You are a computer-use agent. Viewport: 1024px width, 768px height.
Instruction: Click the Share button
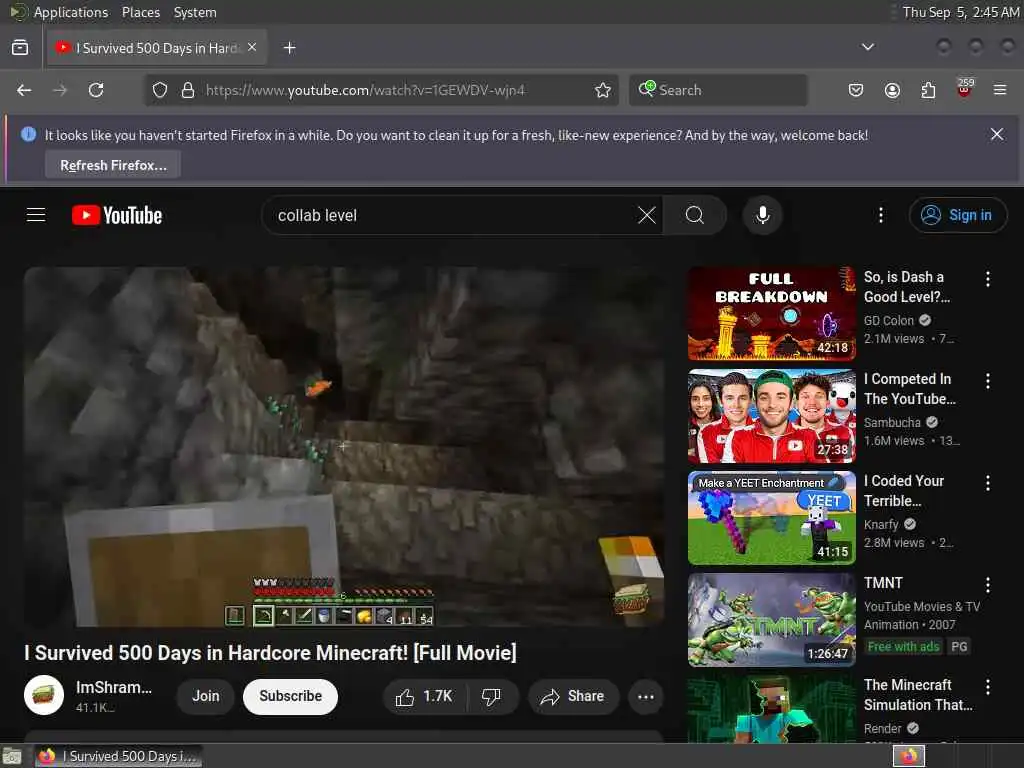(x=573, y=697)
